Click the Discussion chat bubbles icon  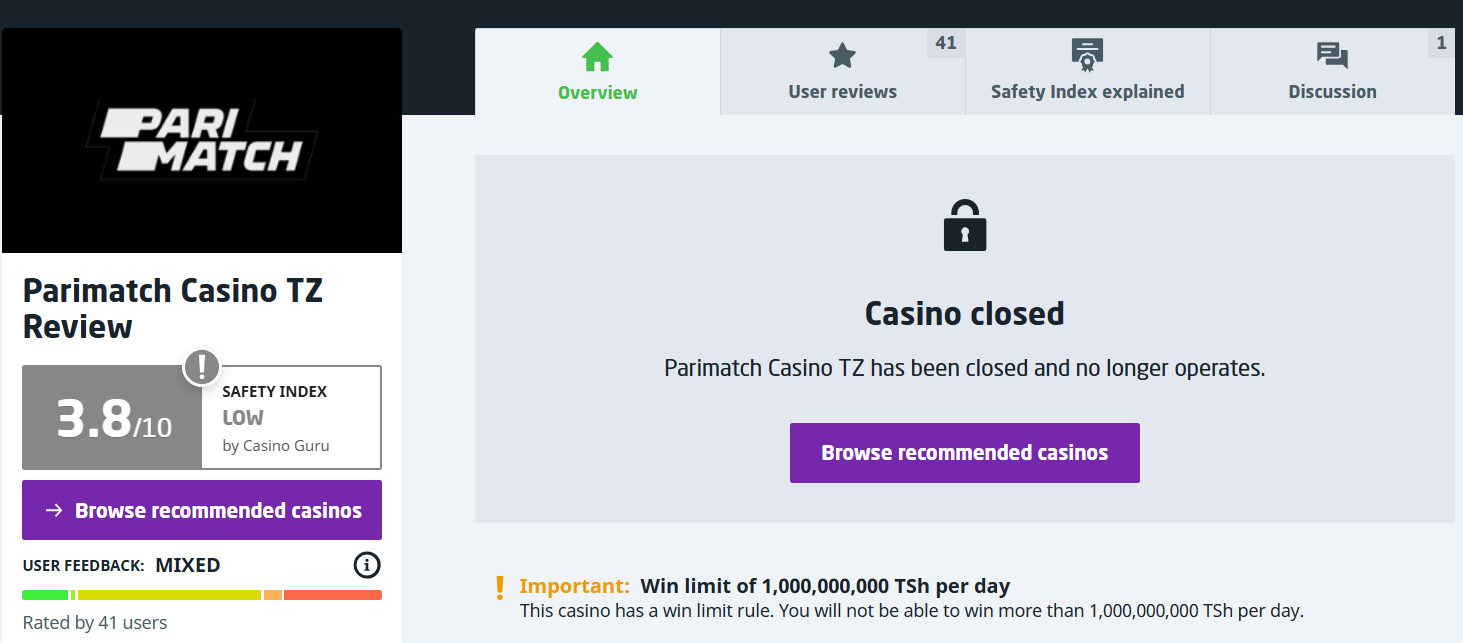(x=1332, y=56)
